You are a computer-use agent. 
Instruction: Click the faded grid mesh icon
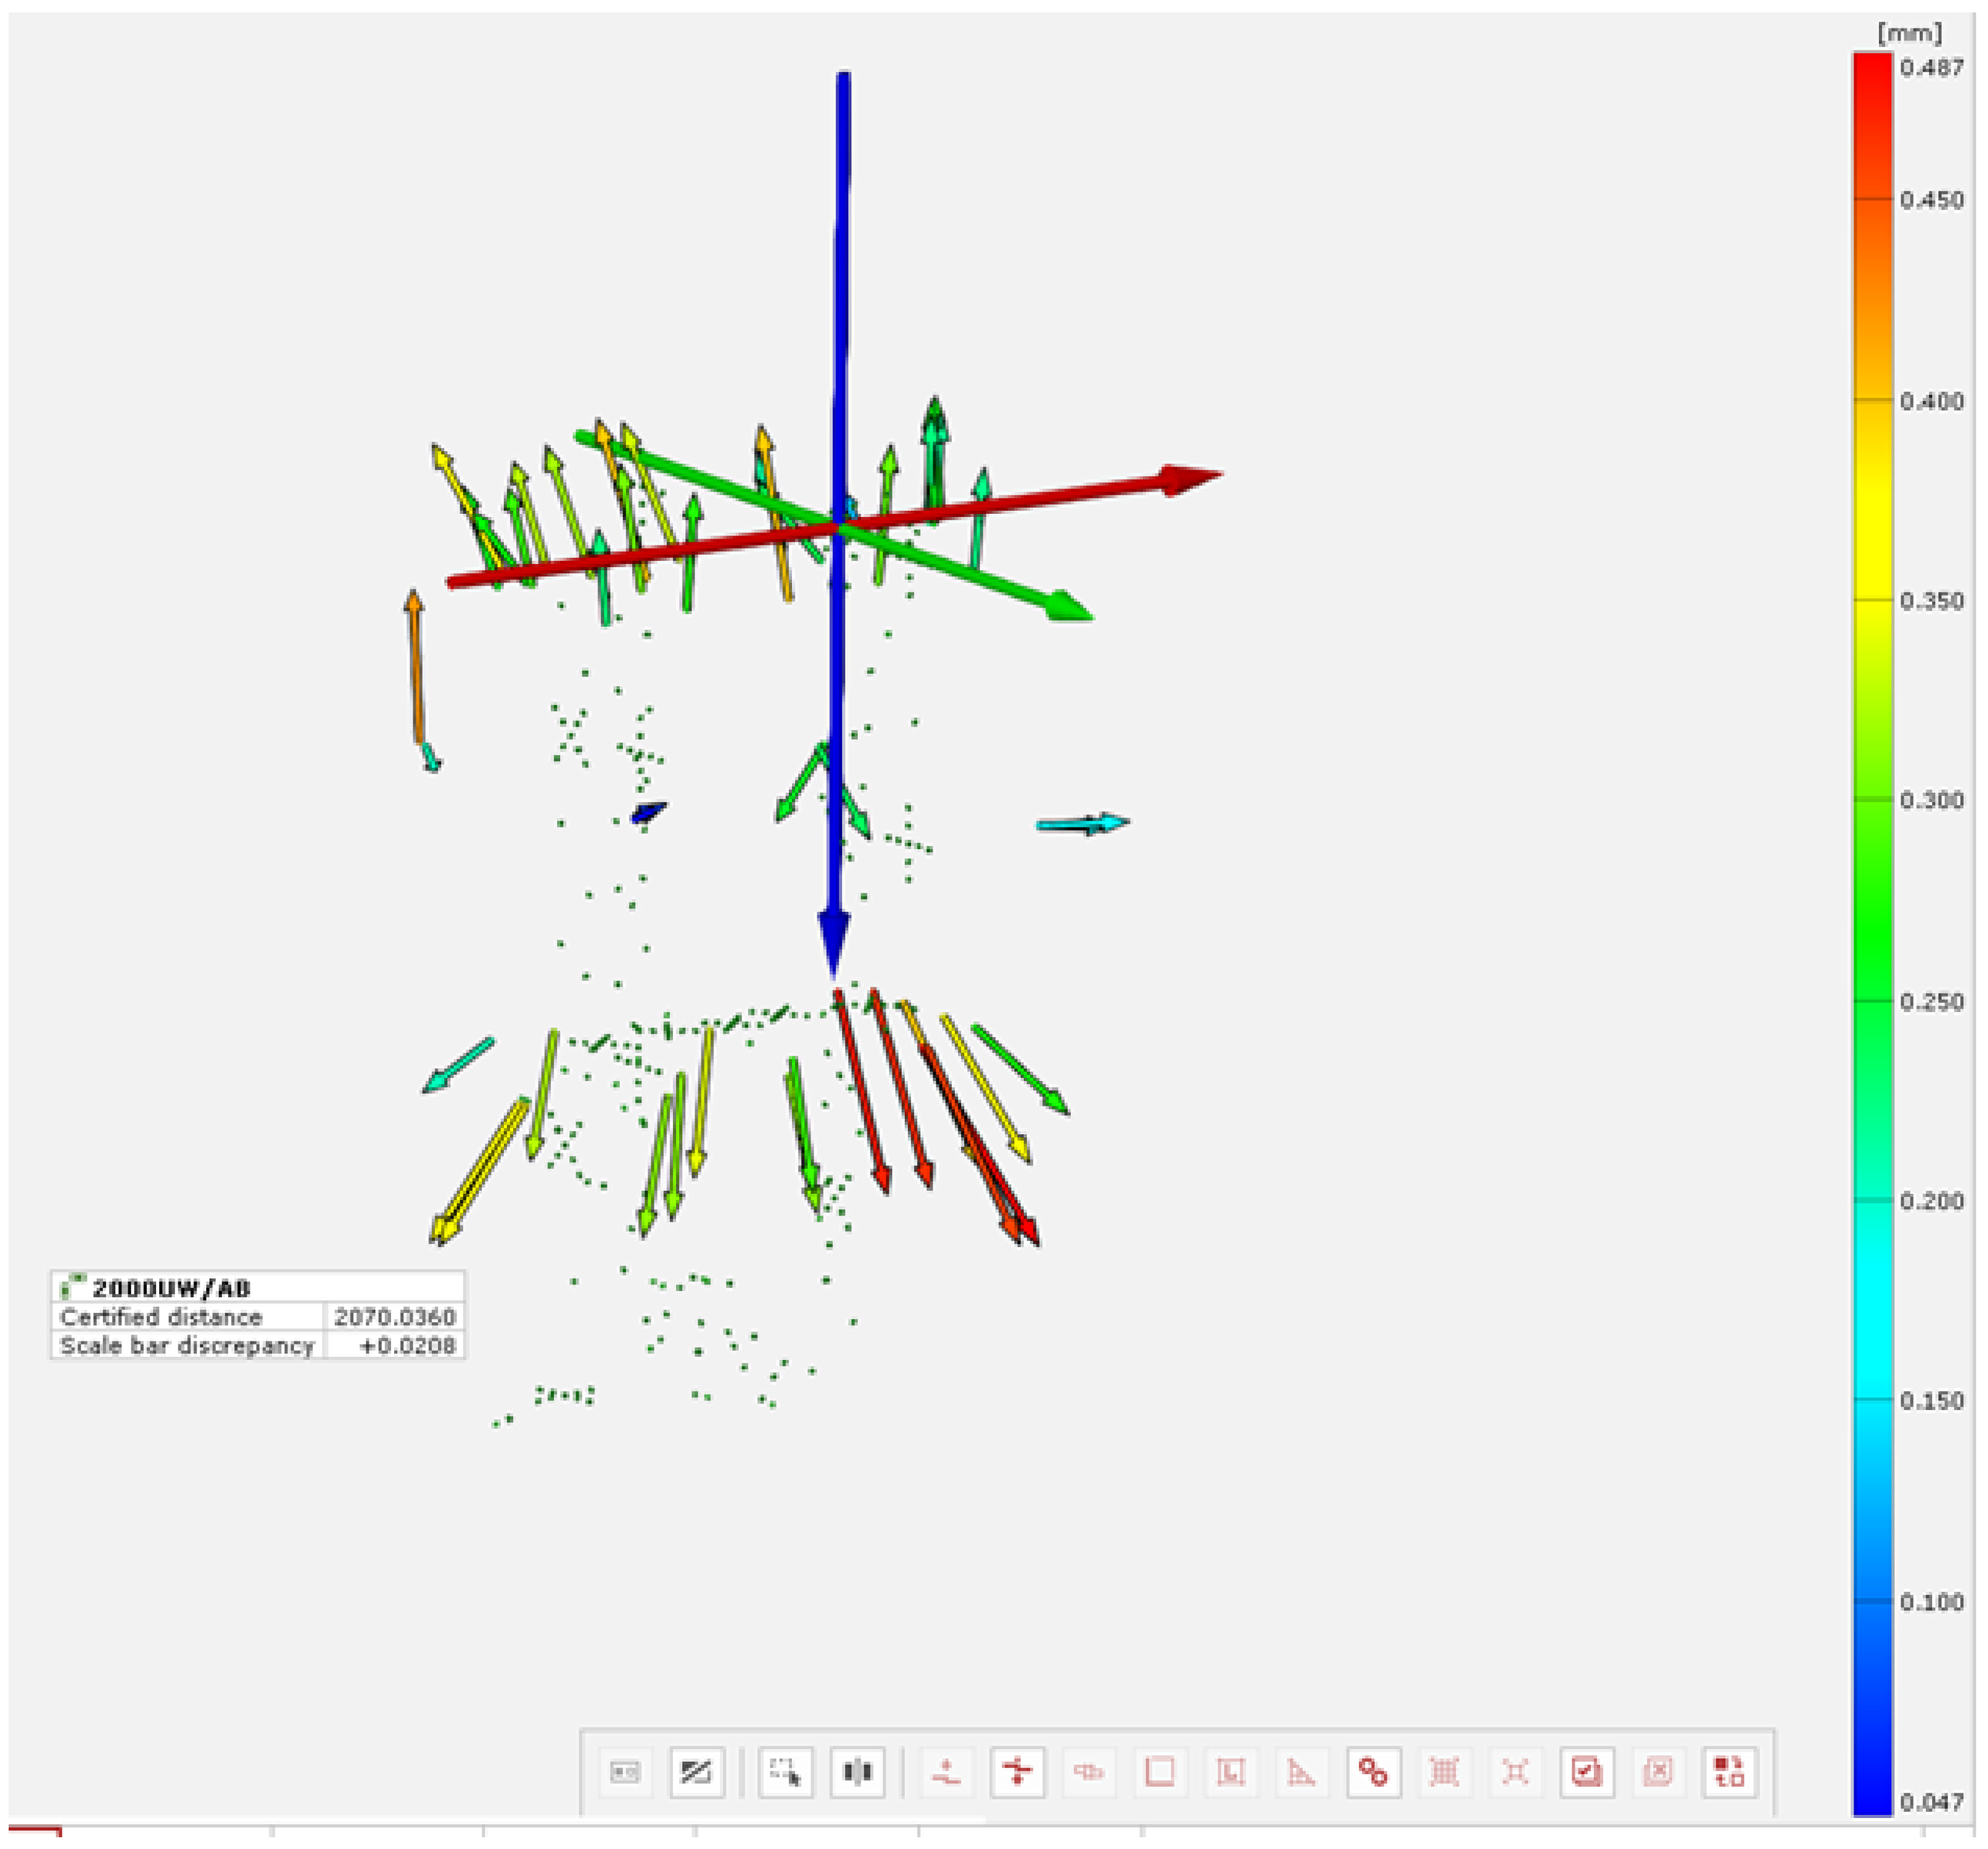[x=1444, y=1773]
